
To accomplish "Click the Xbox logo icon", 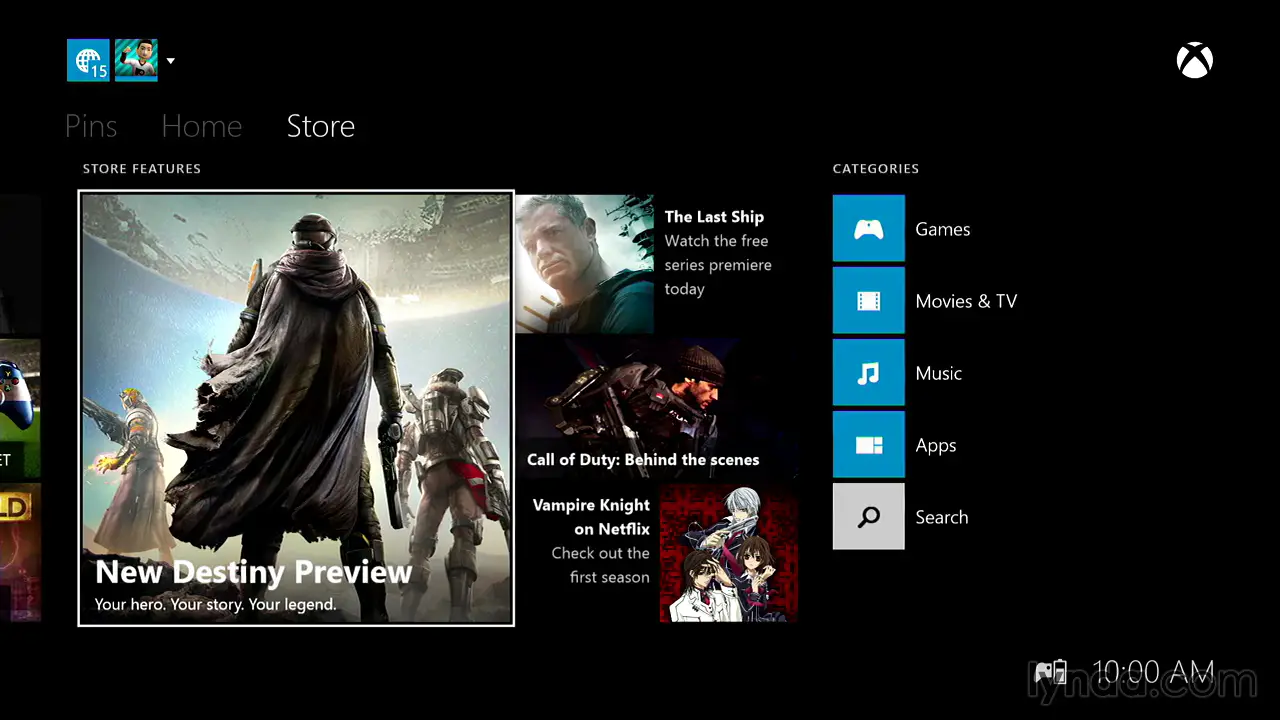I will 1195,61.
